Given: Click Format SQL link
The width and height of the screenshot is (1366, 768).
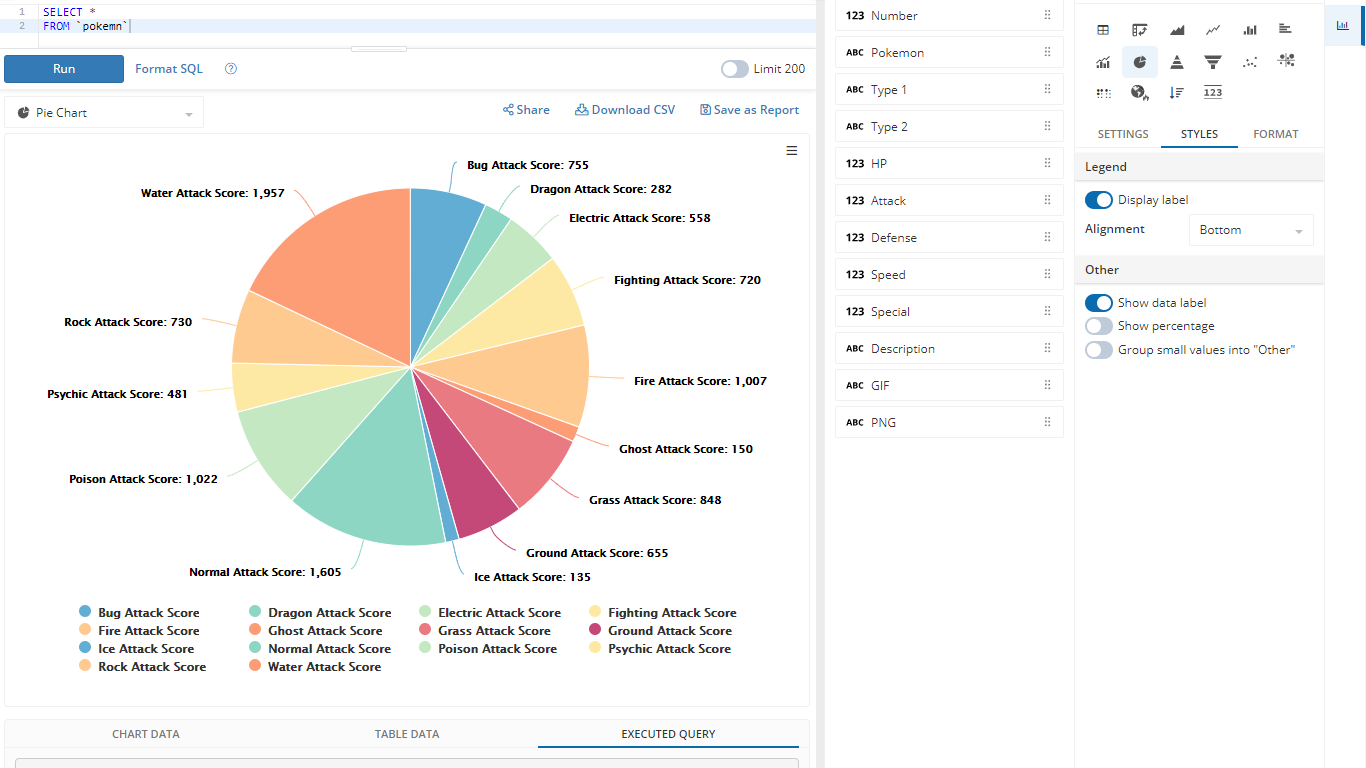Looking at the screenshot, I should coord(169,69).
